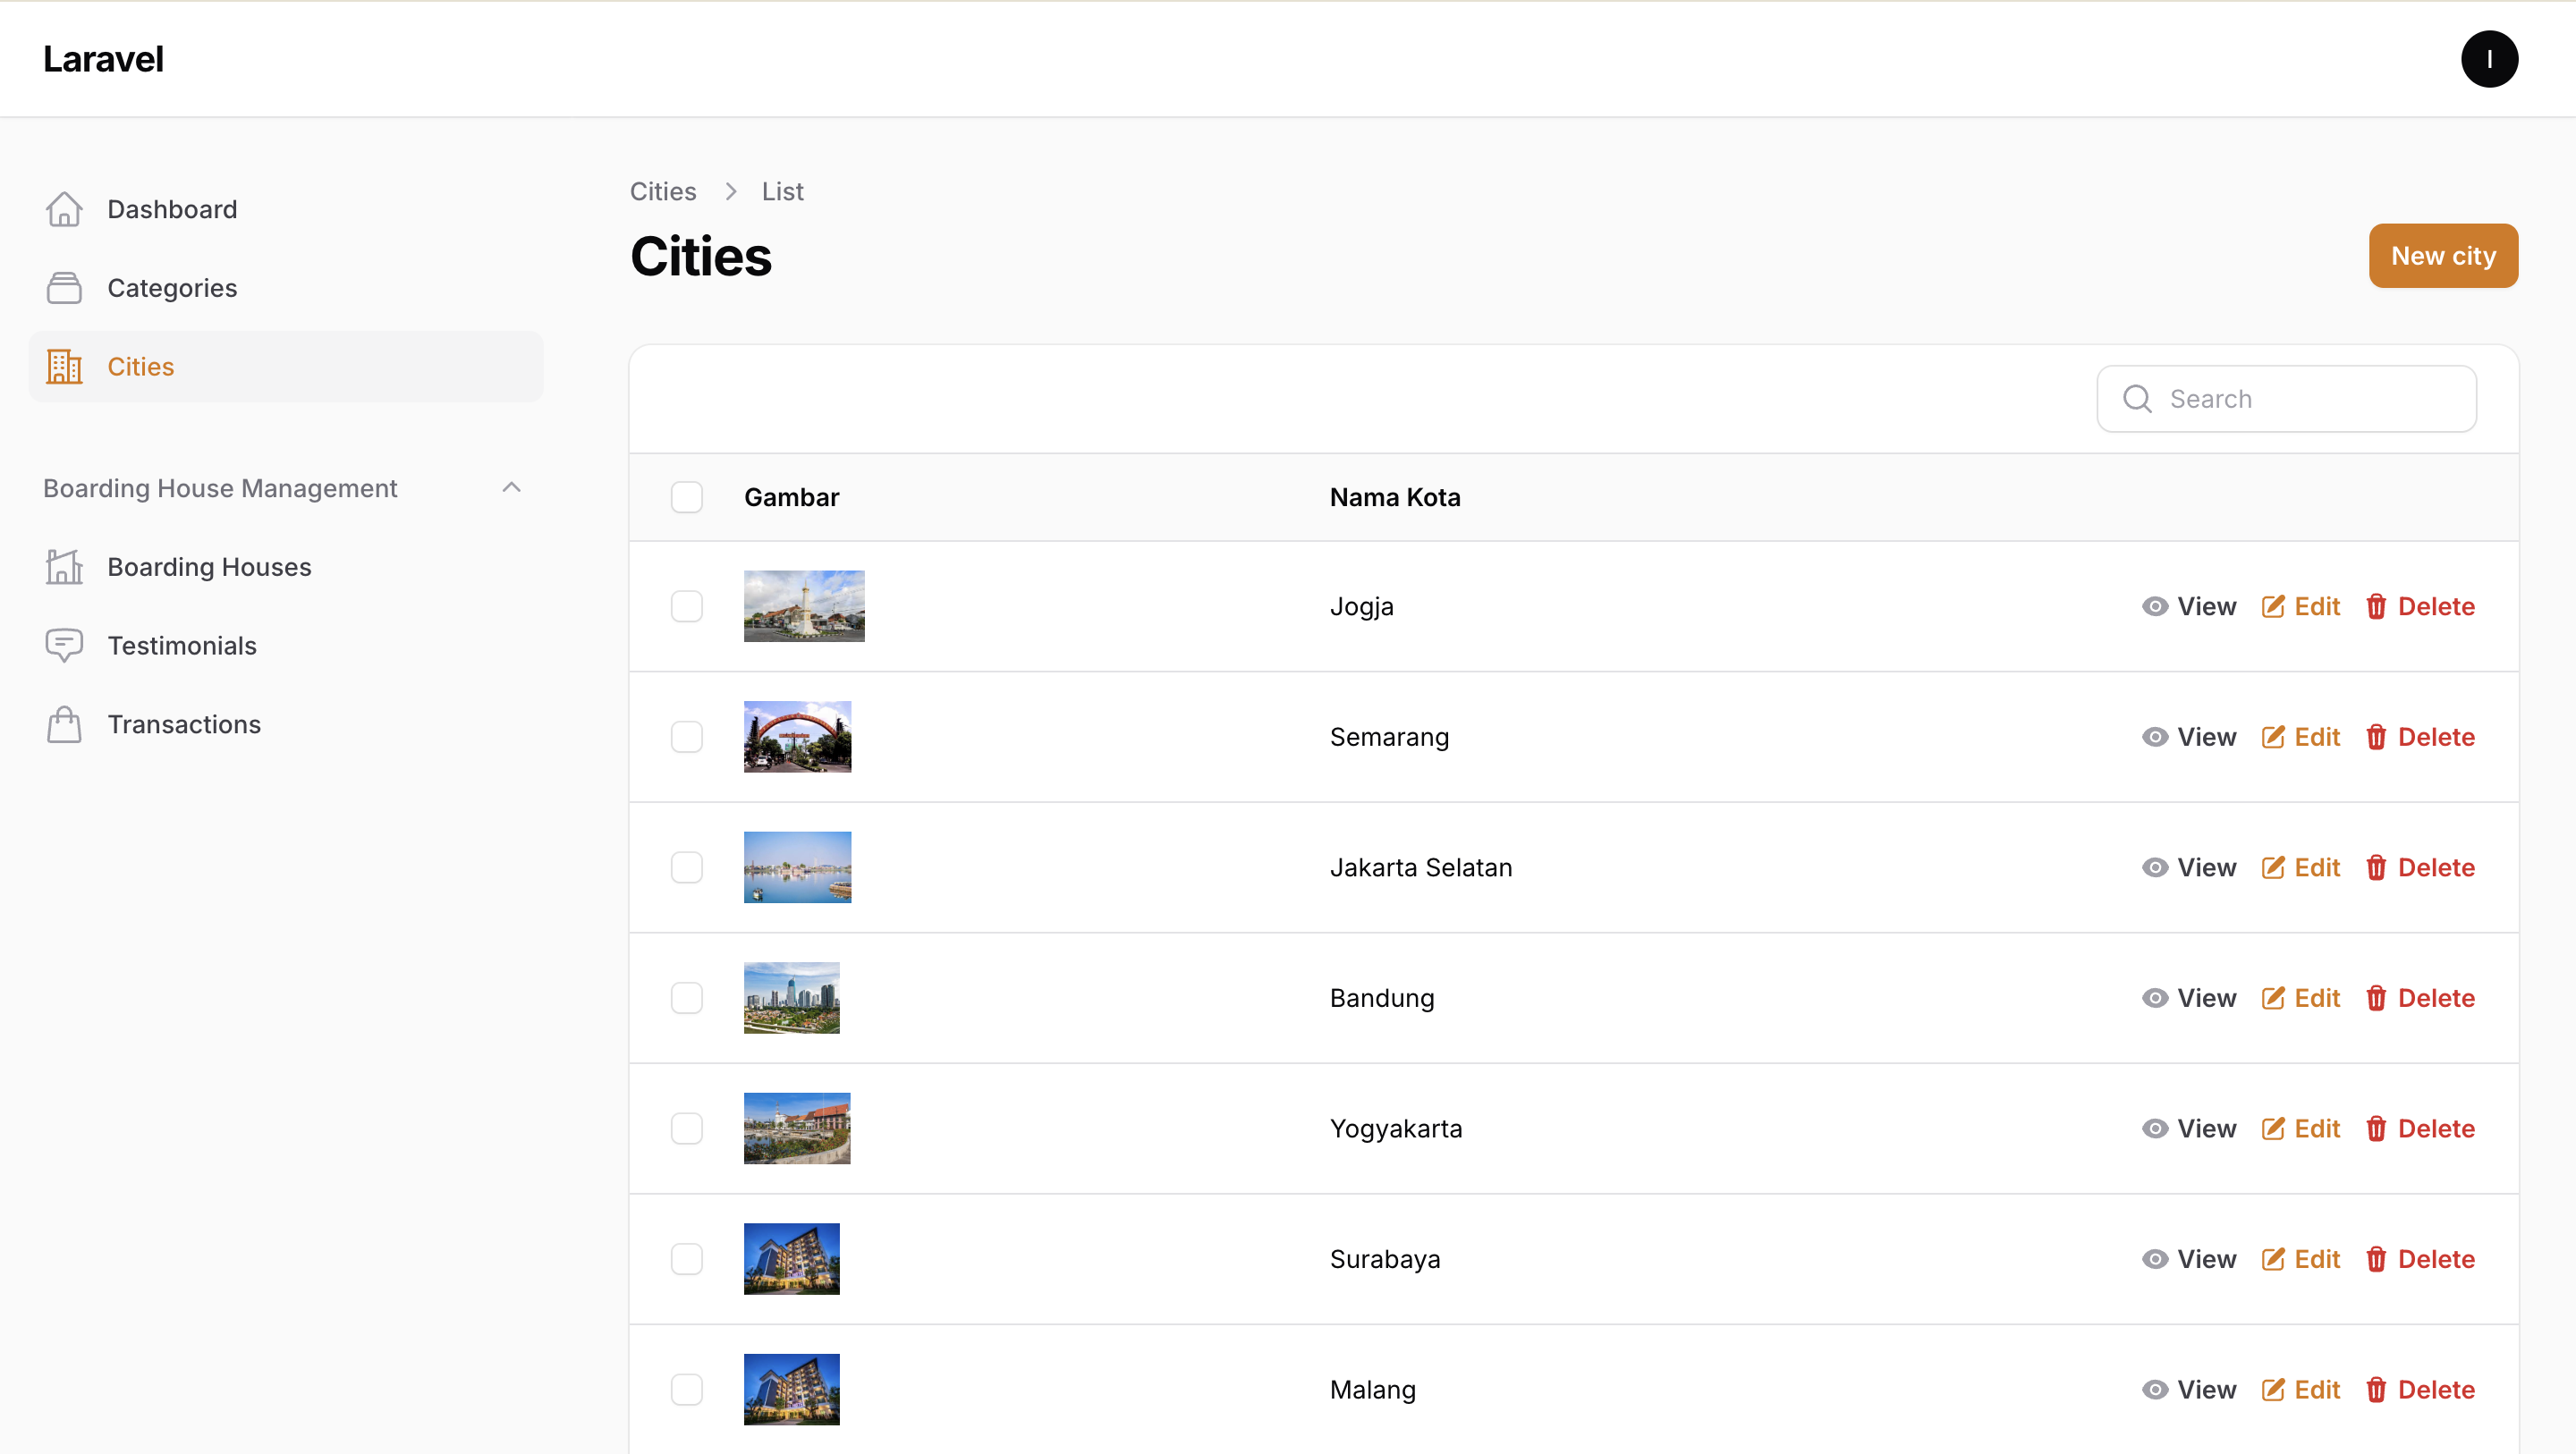Check the Surabaya row checkbox
The image size is (2576, 1454).
pos(687,1259)
